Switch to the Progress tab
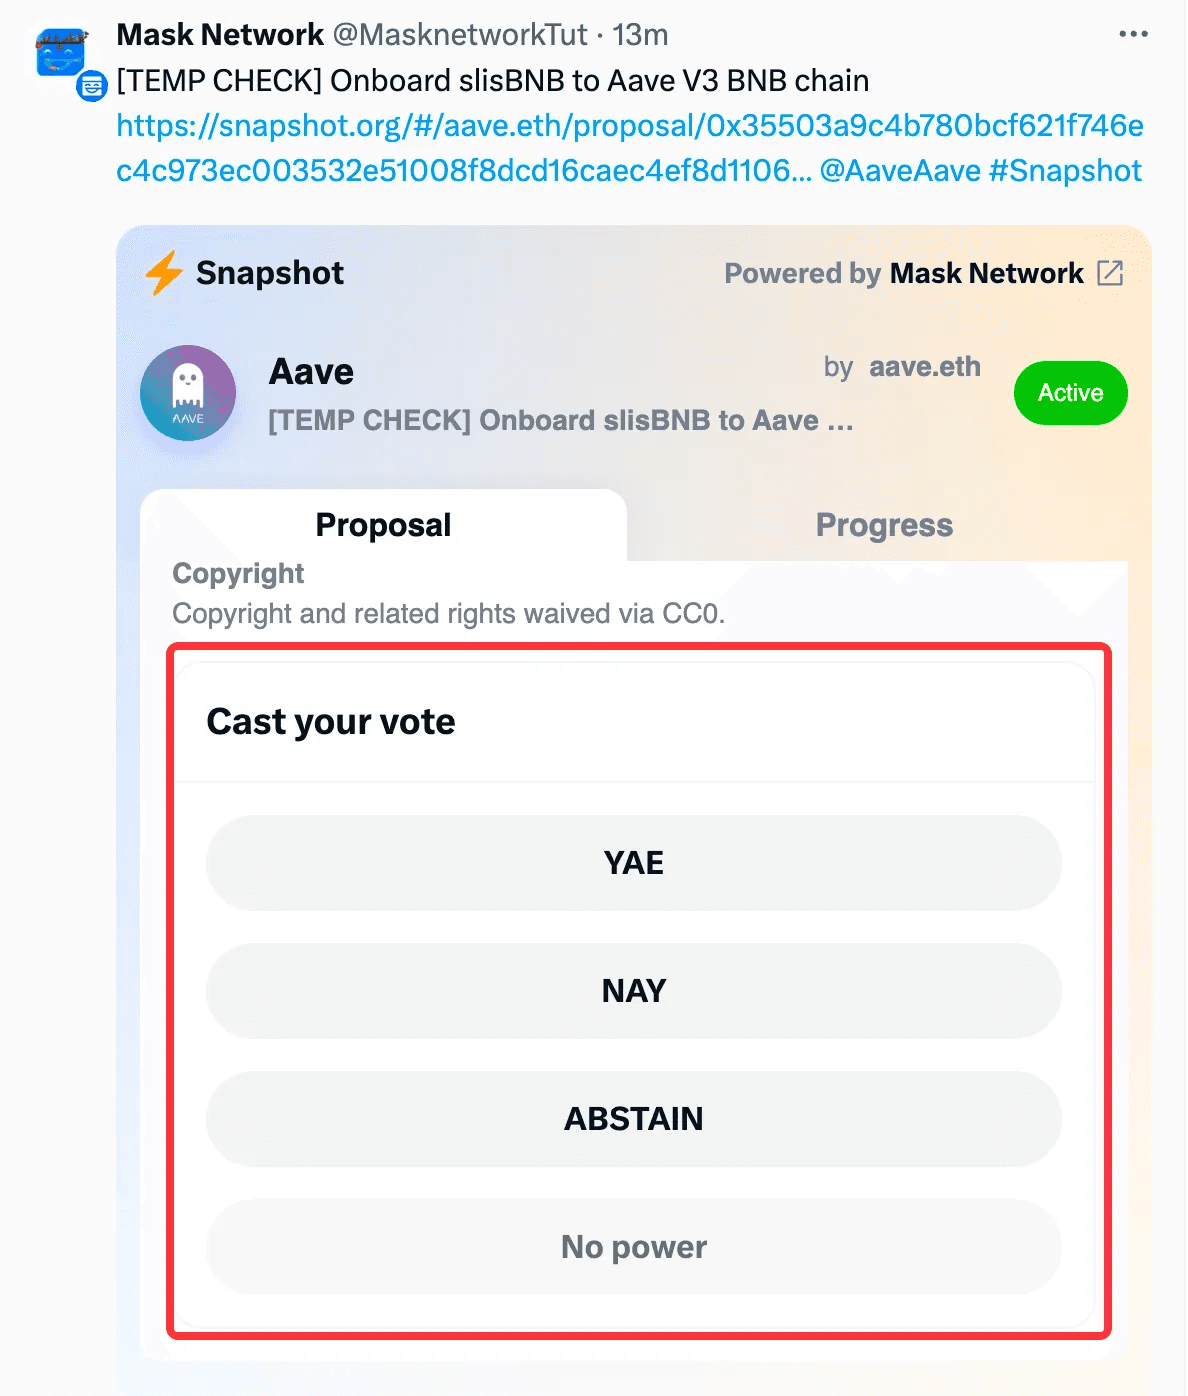The image size is (1188, 1396). (884, 525)
